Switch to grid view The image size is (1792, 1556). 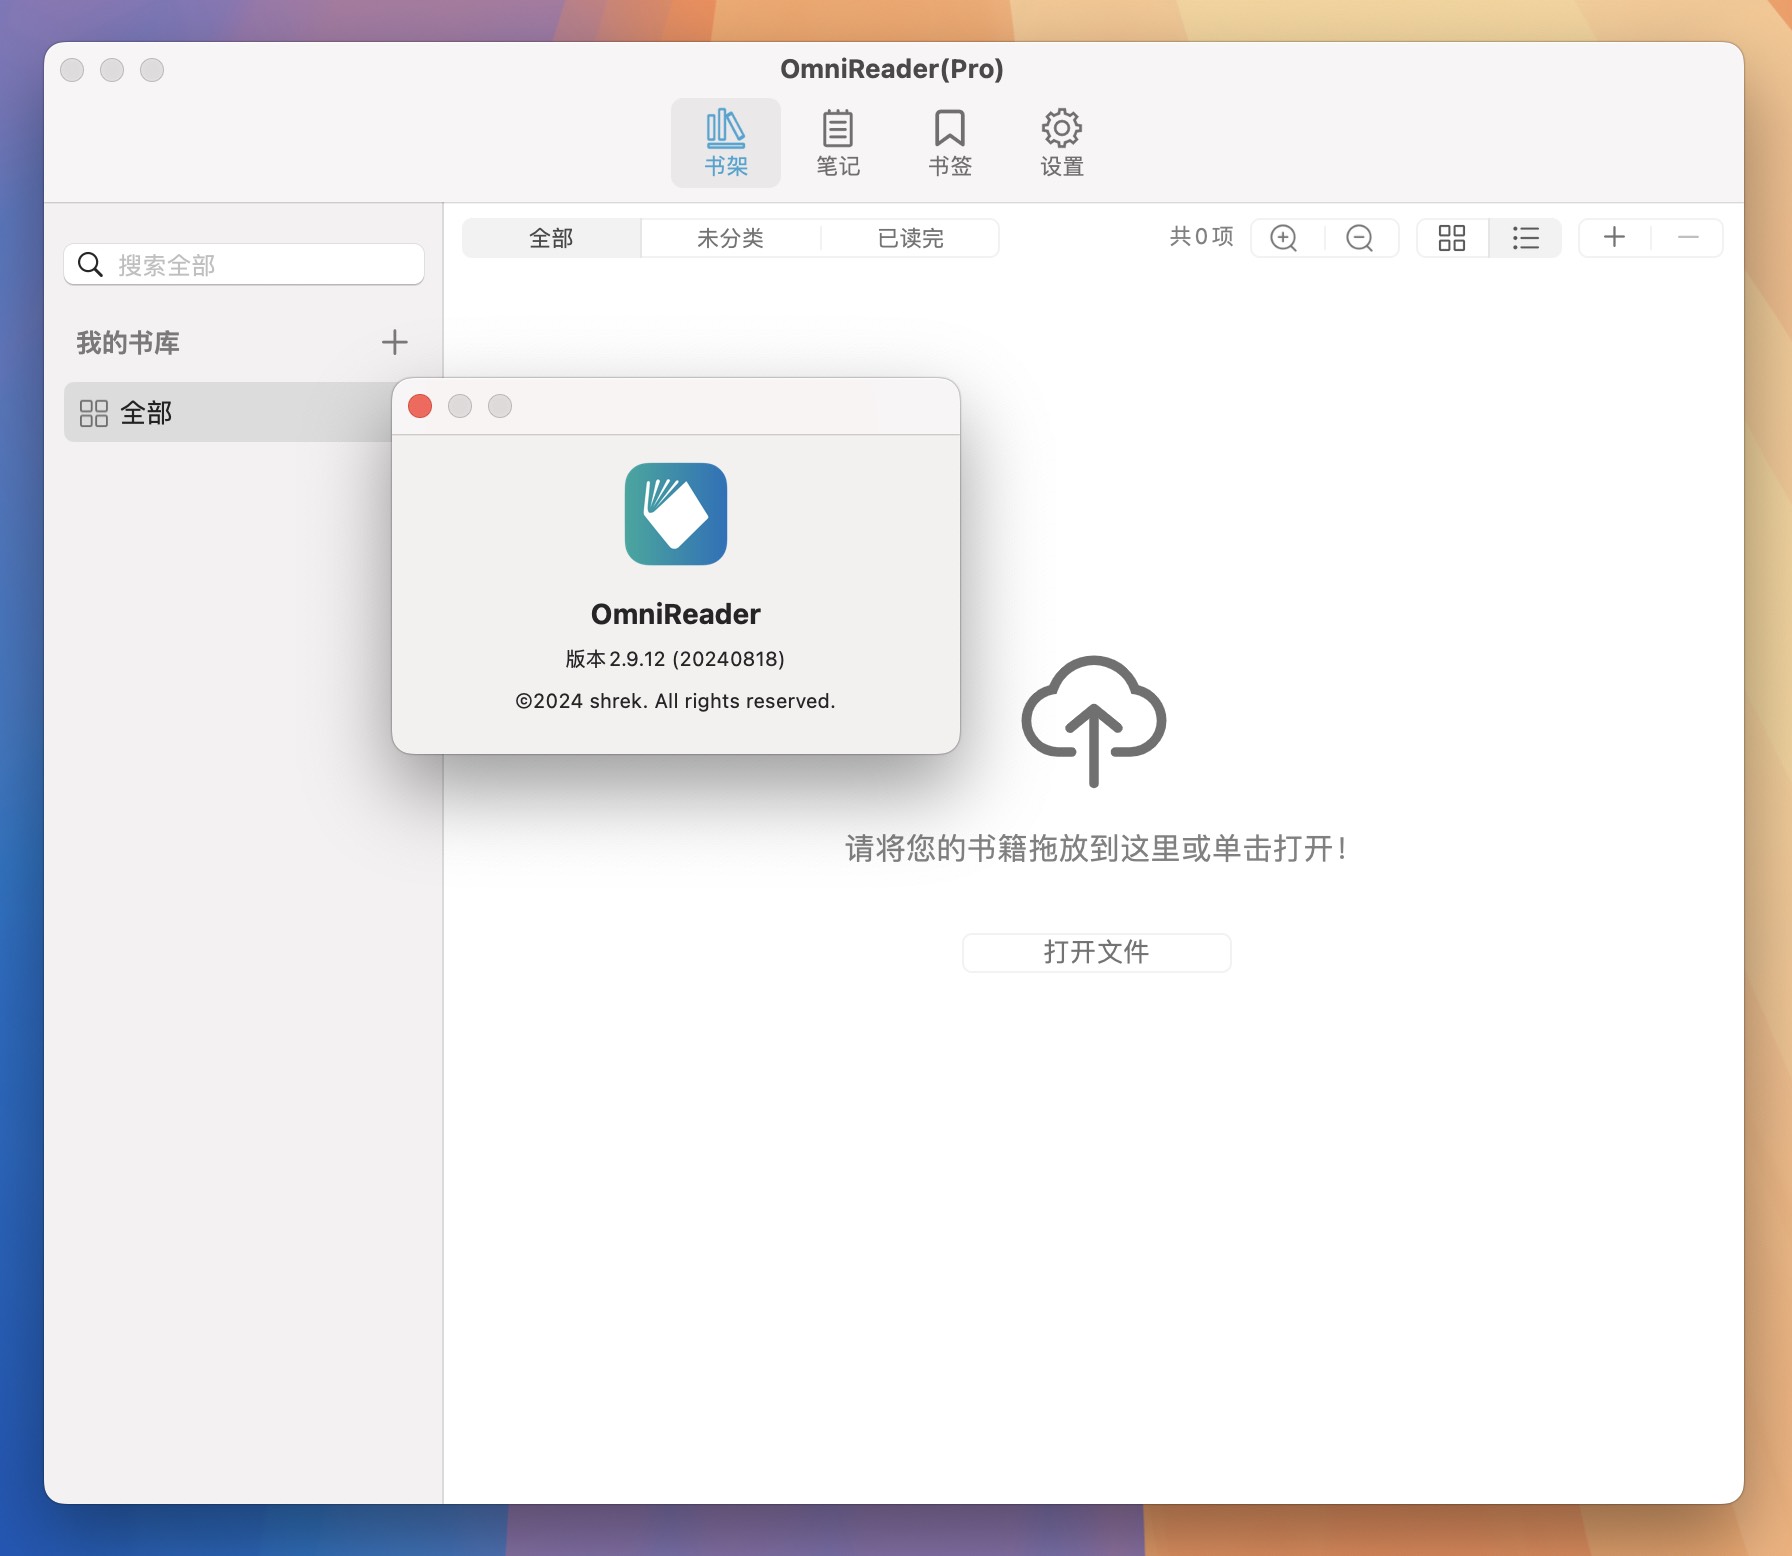[1452, 238]
